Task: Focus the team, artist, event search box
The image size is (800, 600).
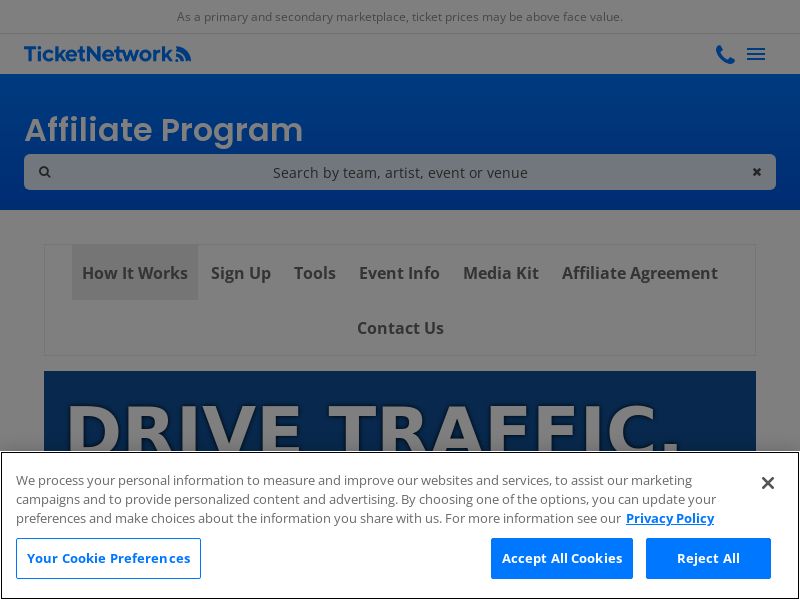Action: pos(400,172)
